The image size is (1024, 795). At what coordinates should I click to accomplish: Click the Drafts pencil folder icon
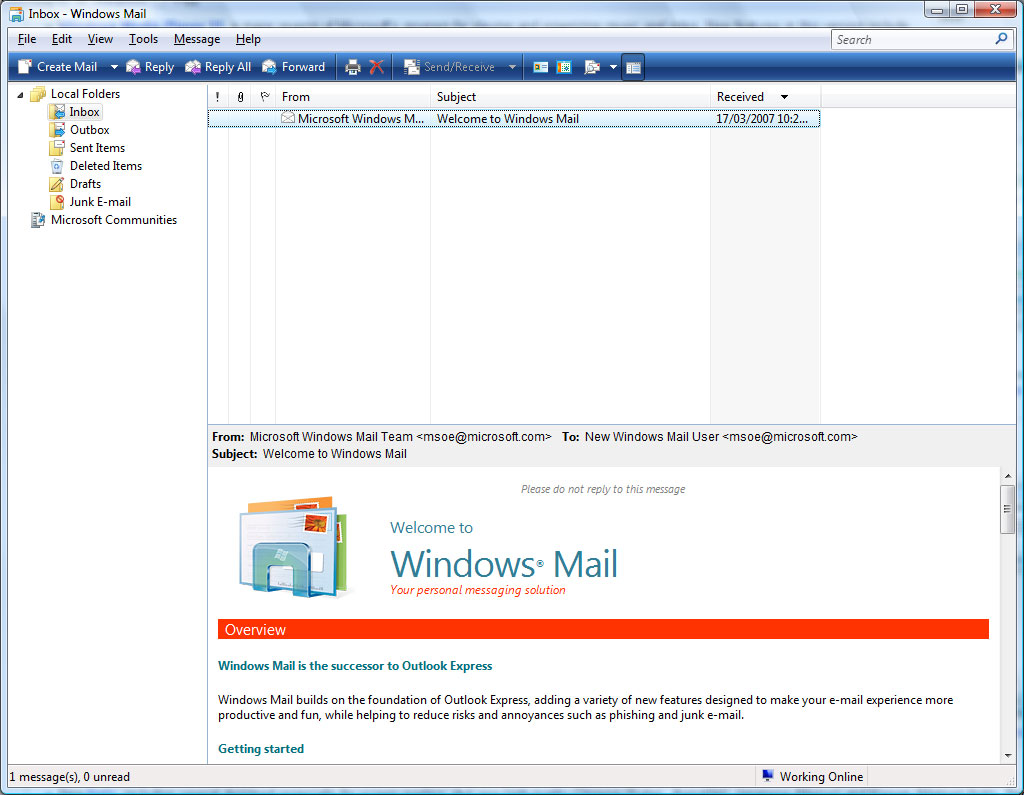pyautogui.click(x=57, y=184)
